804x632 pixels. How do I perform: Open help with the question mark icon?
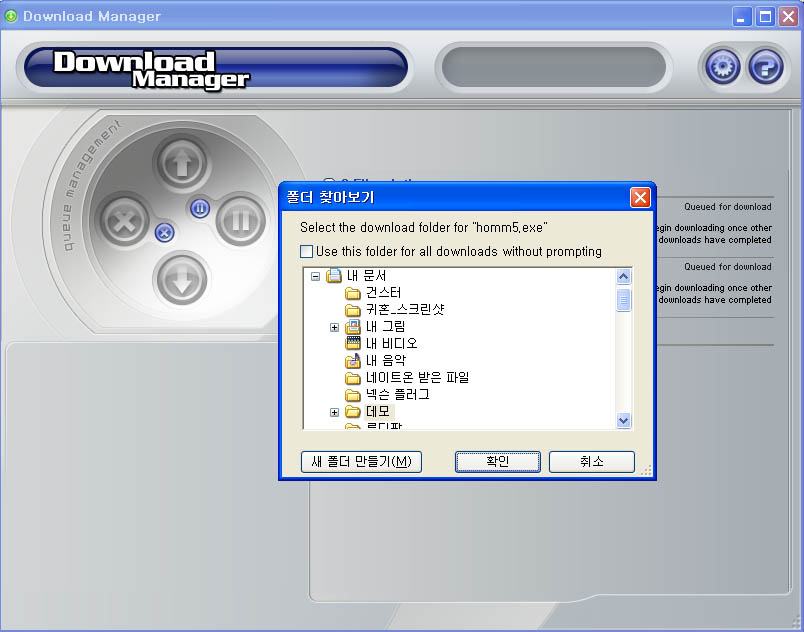click(765, 67)
